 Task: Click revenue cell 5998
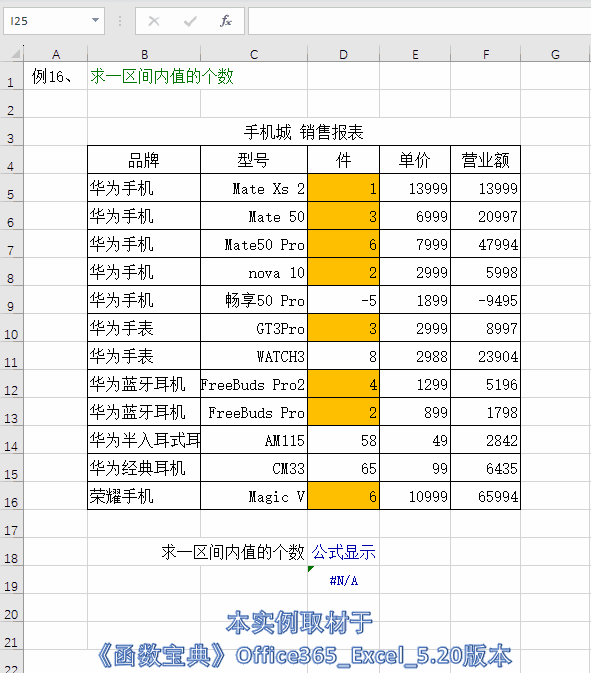(x=485, y=272)
